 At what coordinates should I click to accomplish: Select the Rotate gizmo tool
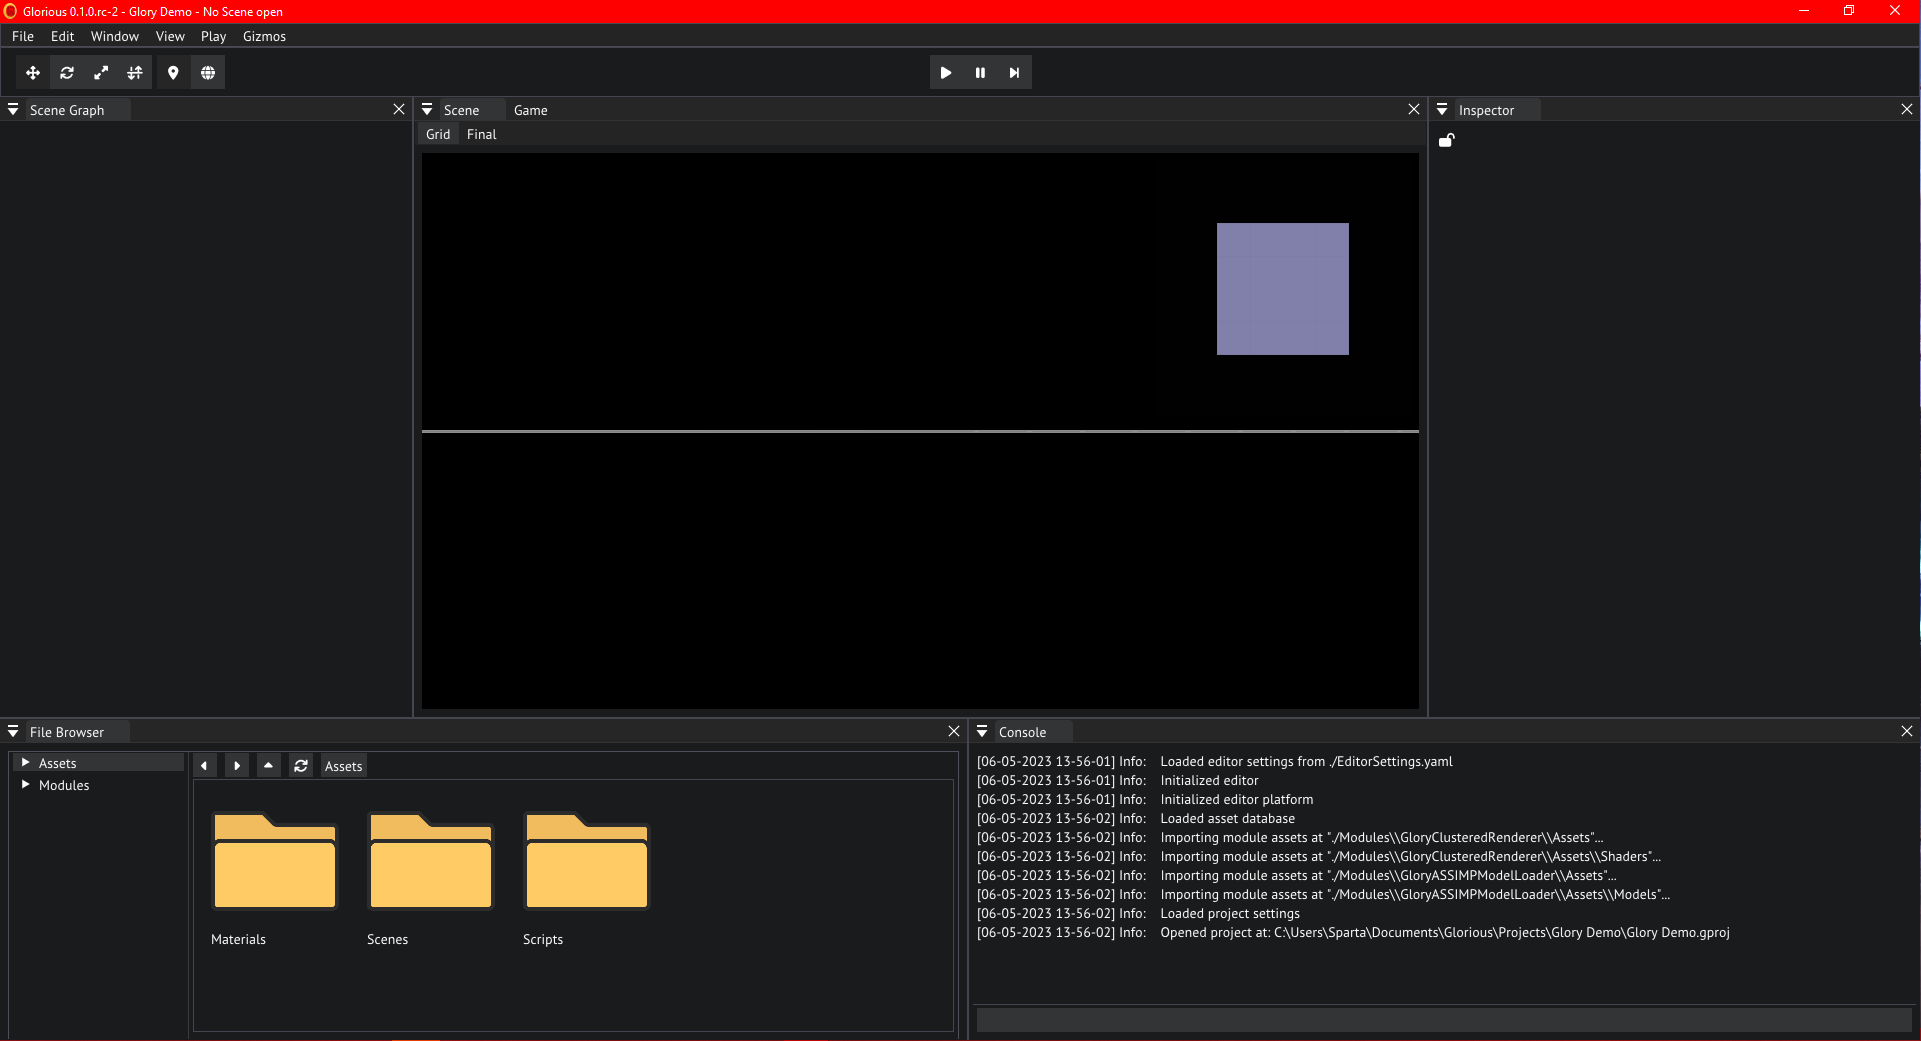tap(67, 73)
